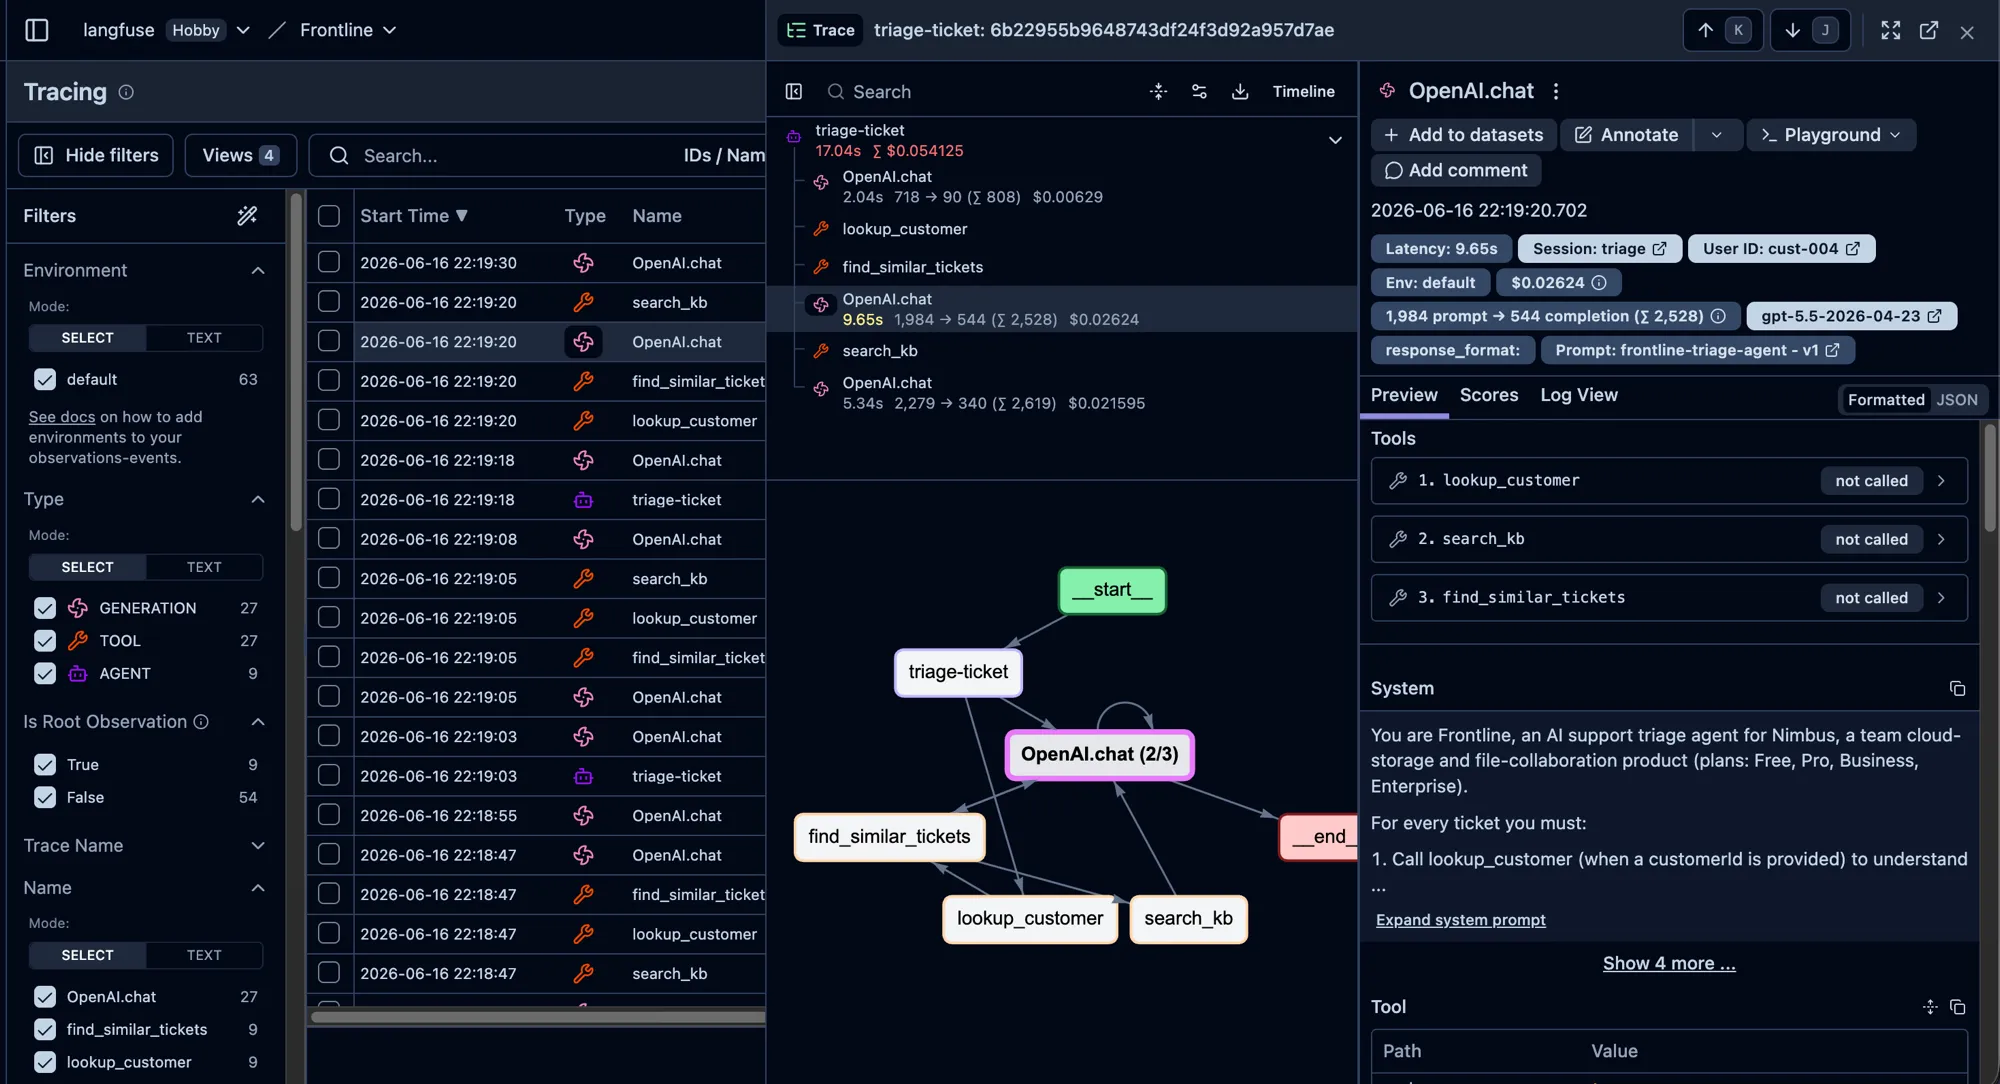Open the OpenAI.chat three-dot menu
2000x1084 pixels.
(1556, 91)
